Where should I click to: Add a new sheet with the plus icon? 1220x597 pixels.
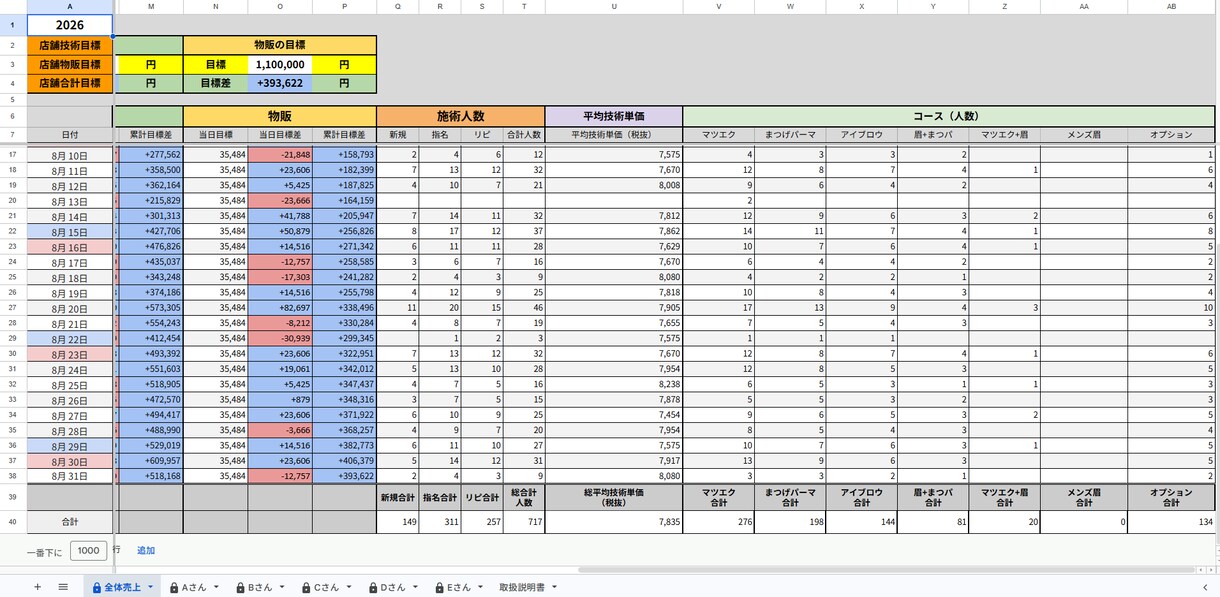click(37, 587)
